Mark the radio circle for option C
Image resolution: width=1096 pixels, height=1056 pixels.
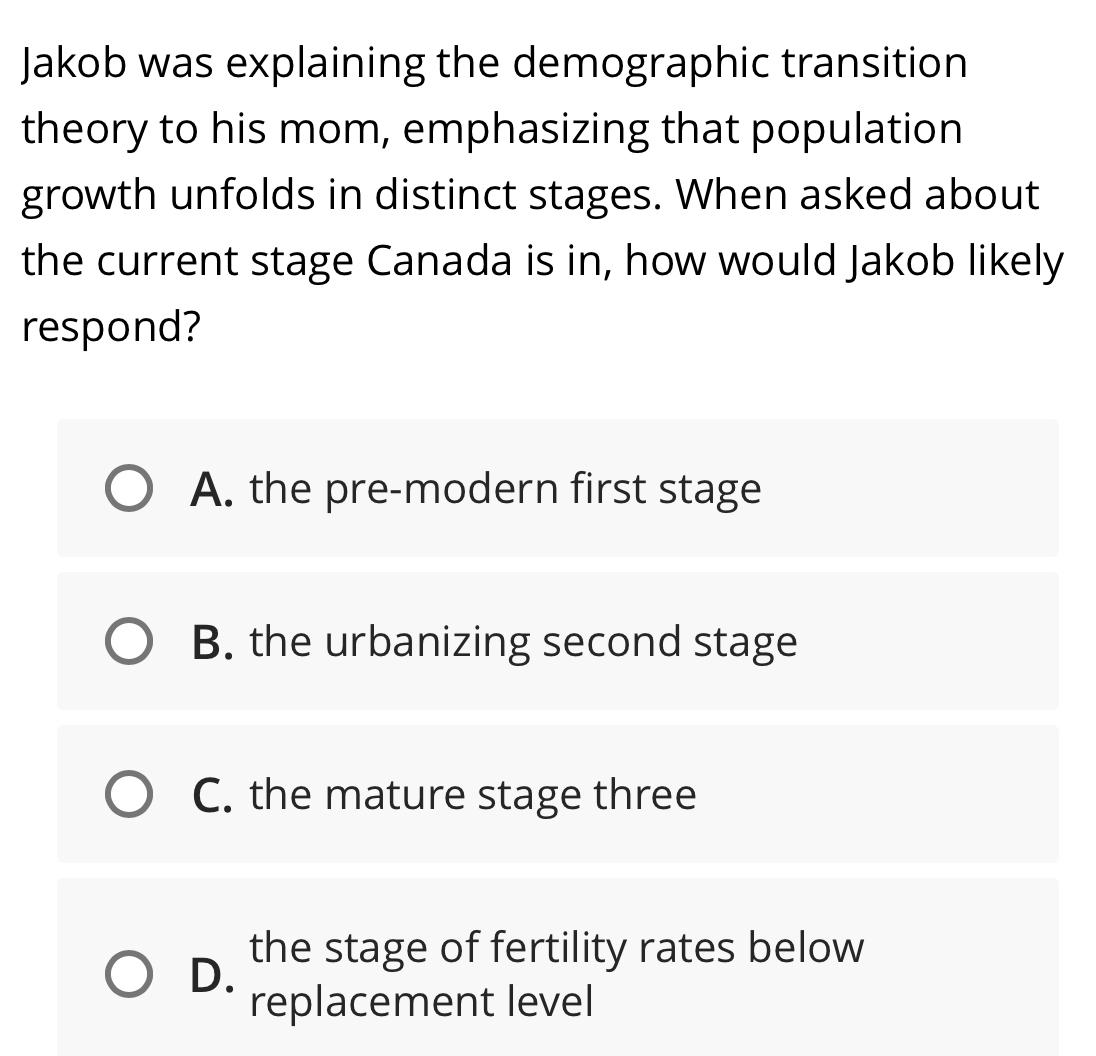pos(129,795)
